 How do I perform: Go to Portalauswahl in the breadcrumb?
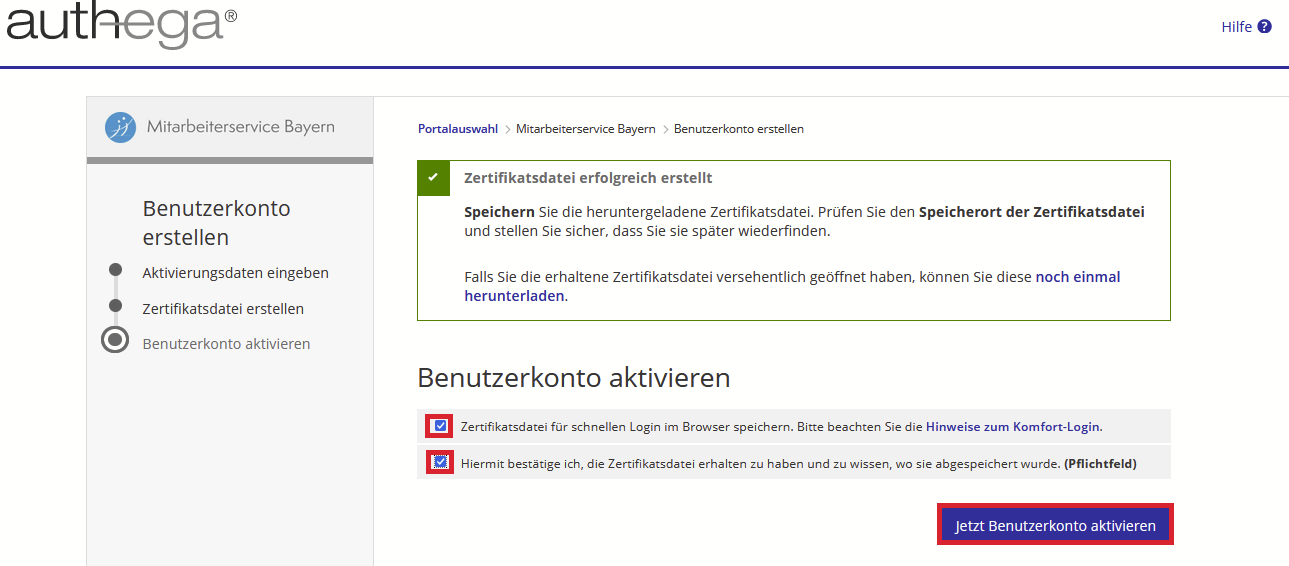click(x=457, y=129)
